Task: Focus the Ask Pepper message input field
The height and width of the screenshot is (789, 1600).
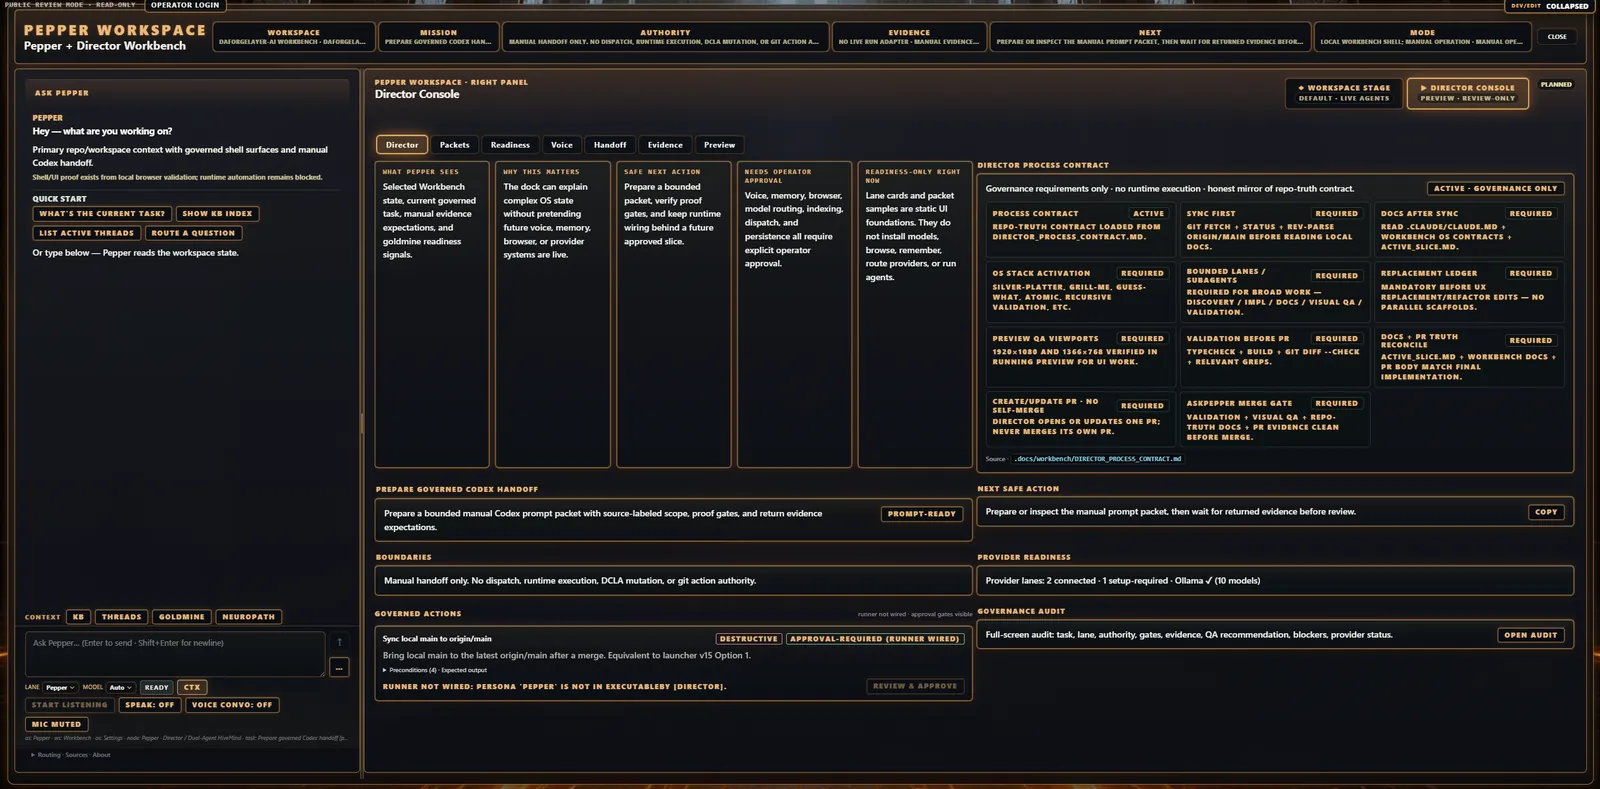Action: pyautogui.click(x=175, y=654)
